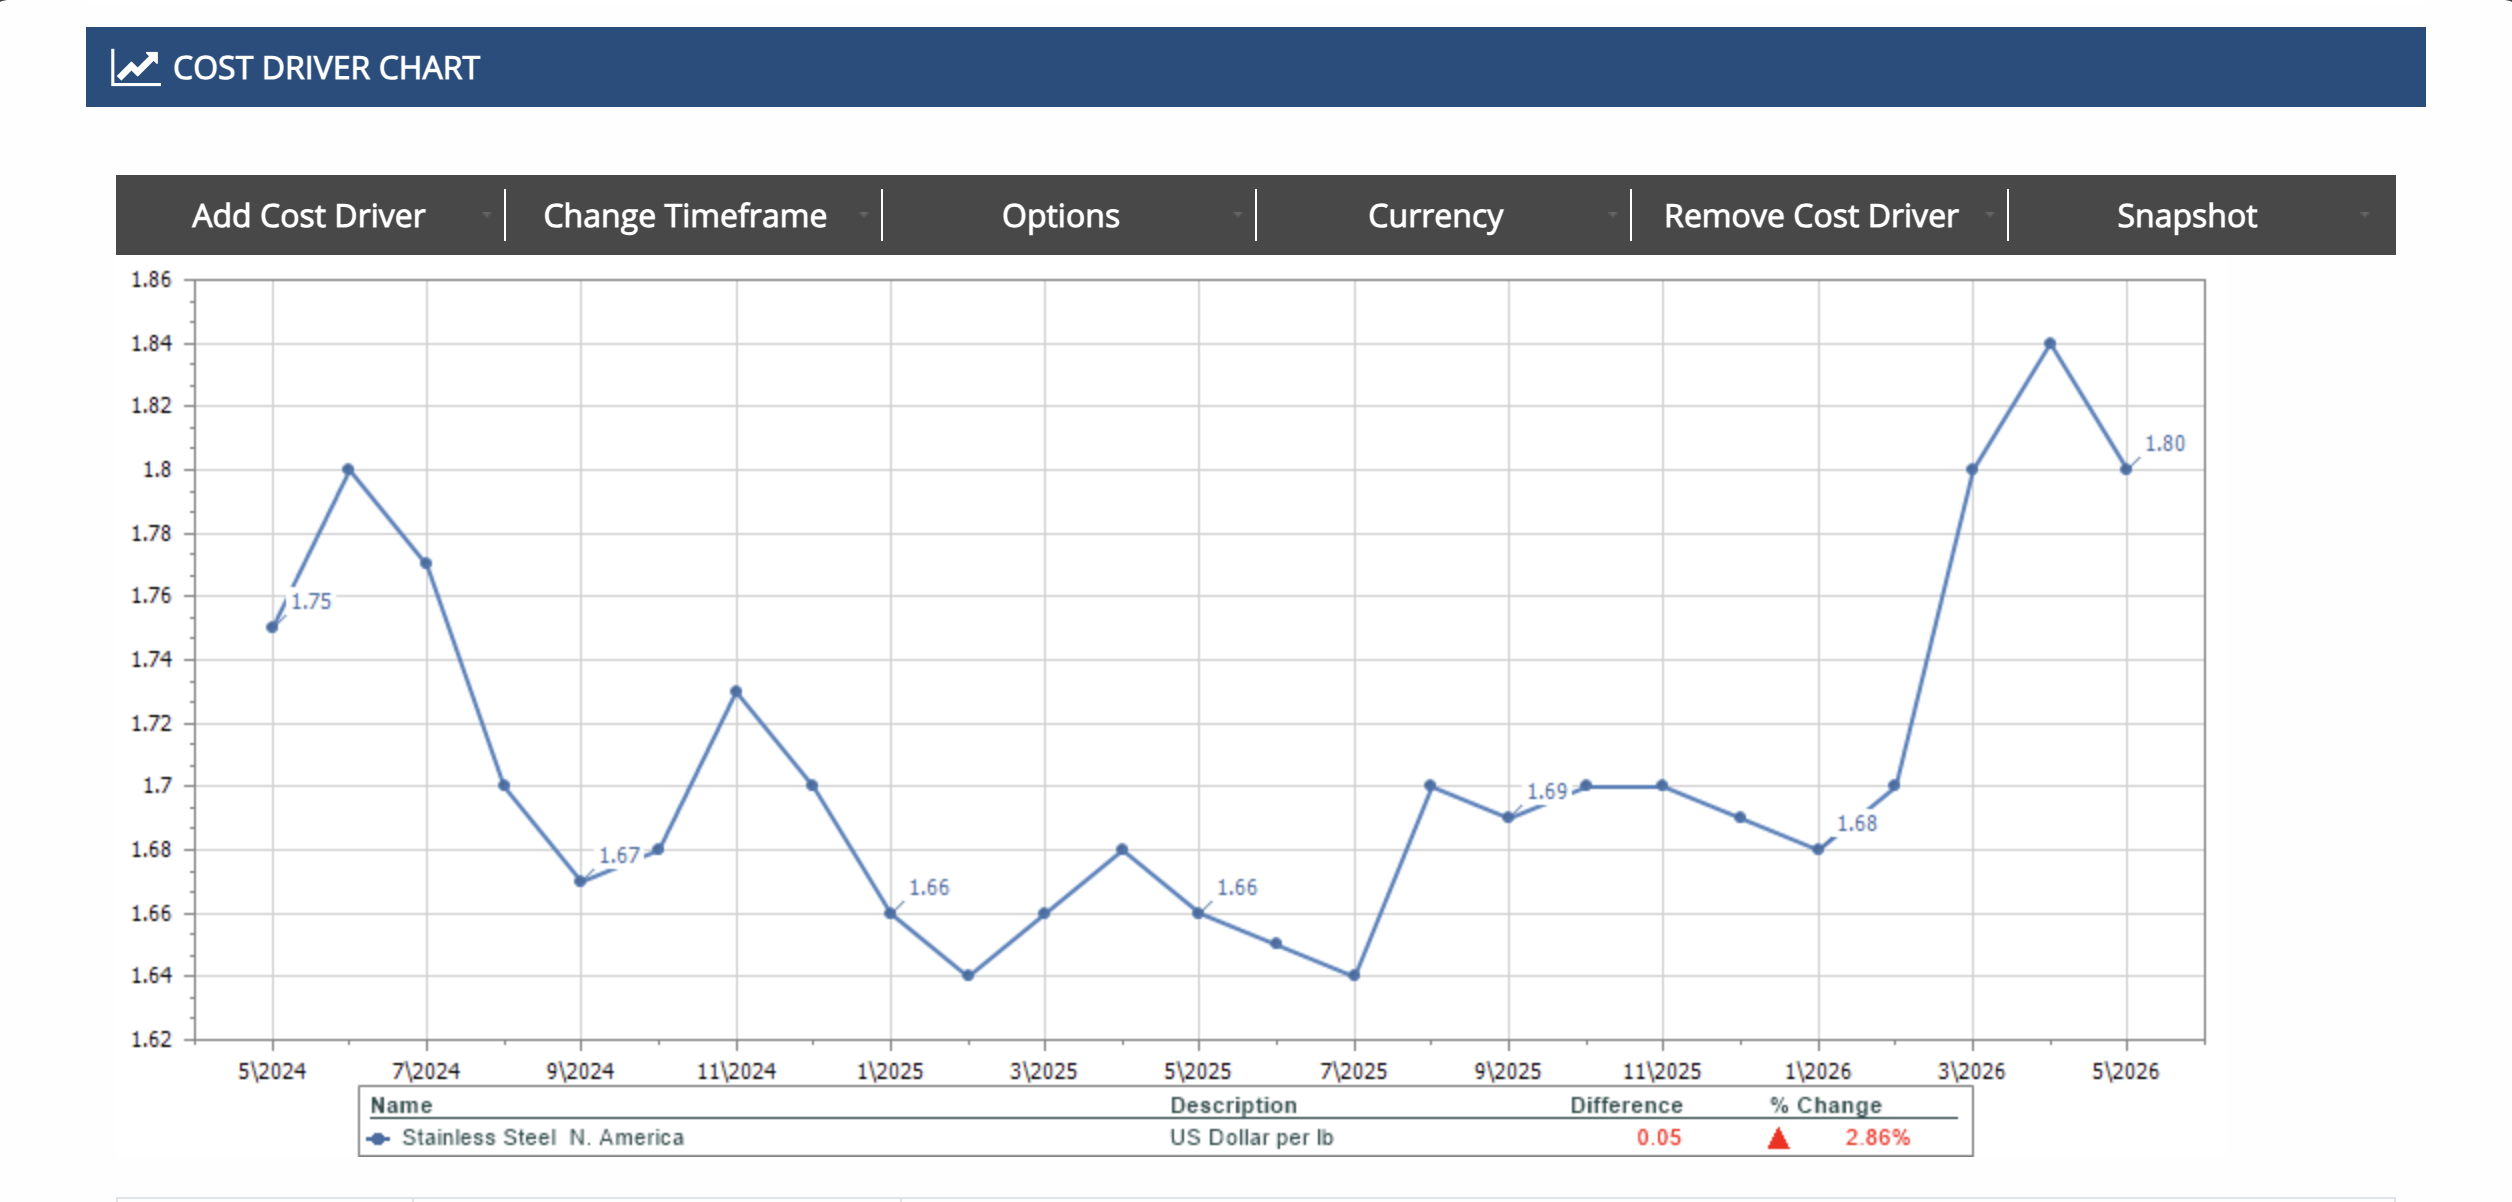
Task: Open the Options menu
Action: [x=1061, y=216]
